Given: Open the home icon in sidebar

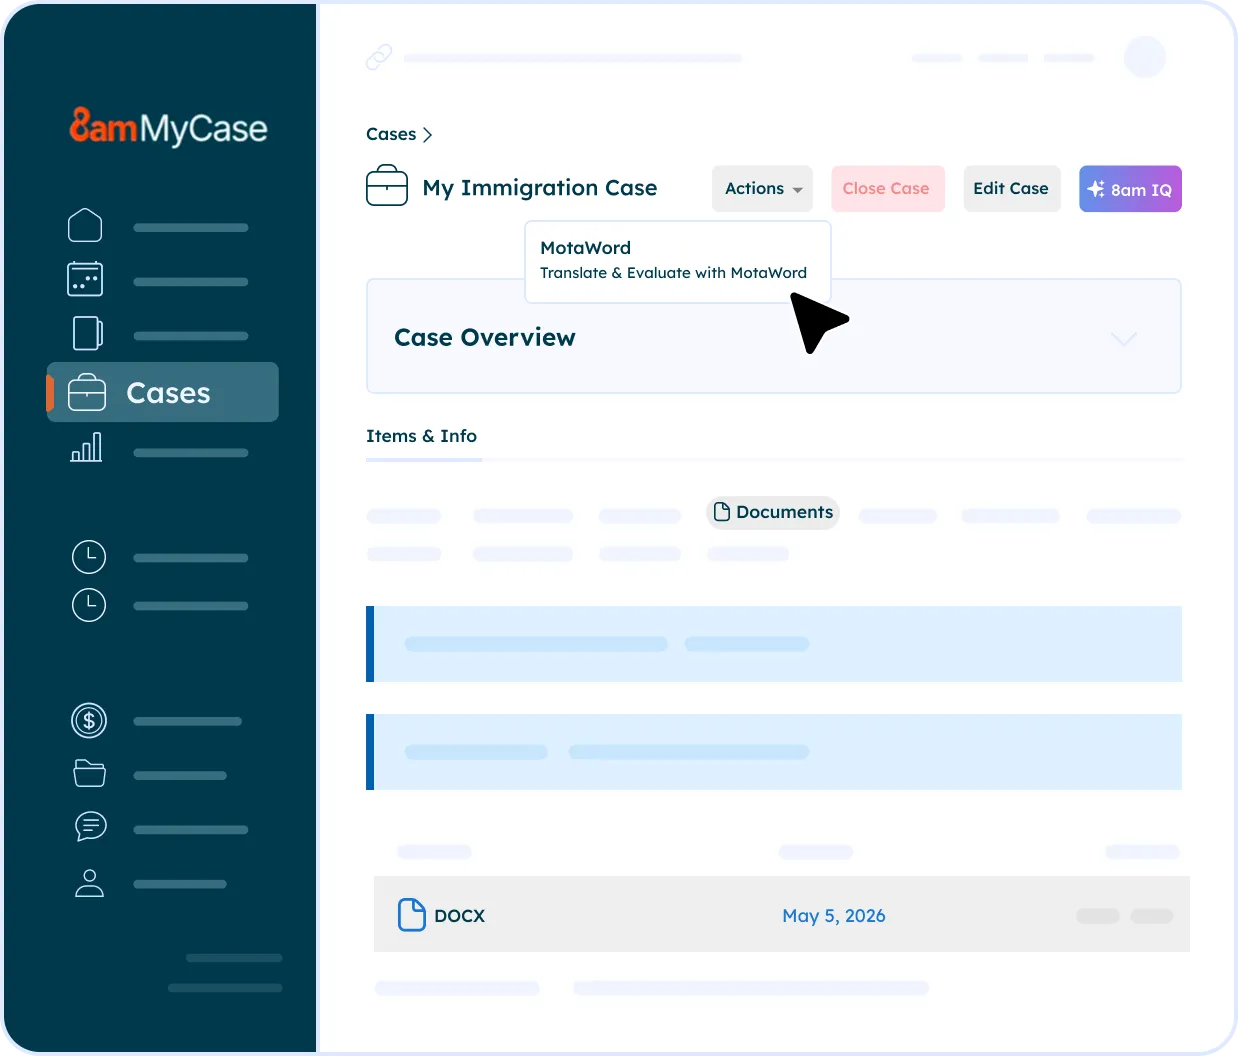Looking at the screenshot, I should tap(85, 225).
